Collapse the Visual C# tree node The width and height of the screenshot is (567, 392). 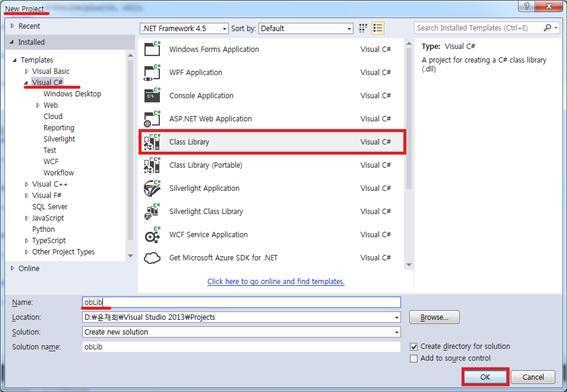pos(26,83)
